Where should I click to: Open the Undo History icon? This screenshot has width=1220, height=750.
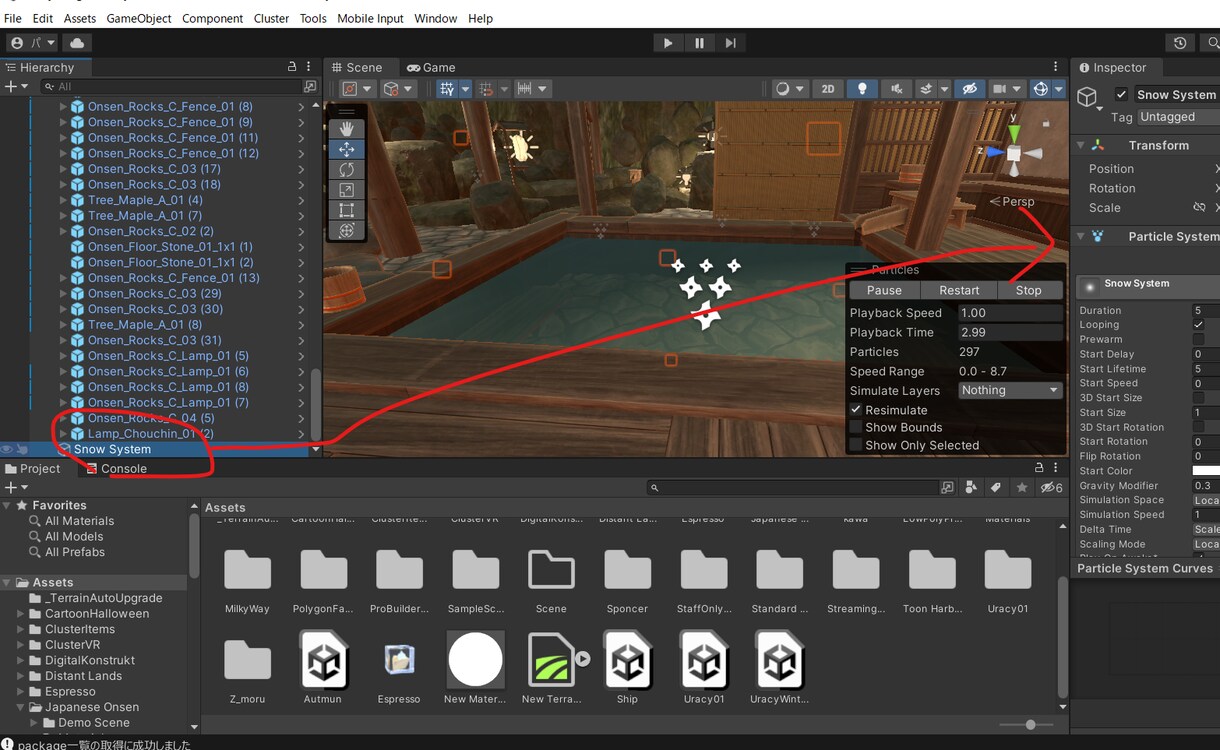pos(1180,43)
